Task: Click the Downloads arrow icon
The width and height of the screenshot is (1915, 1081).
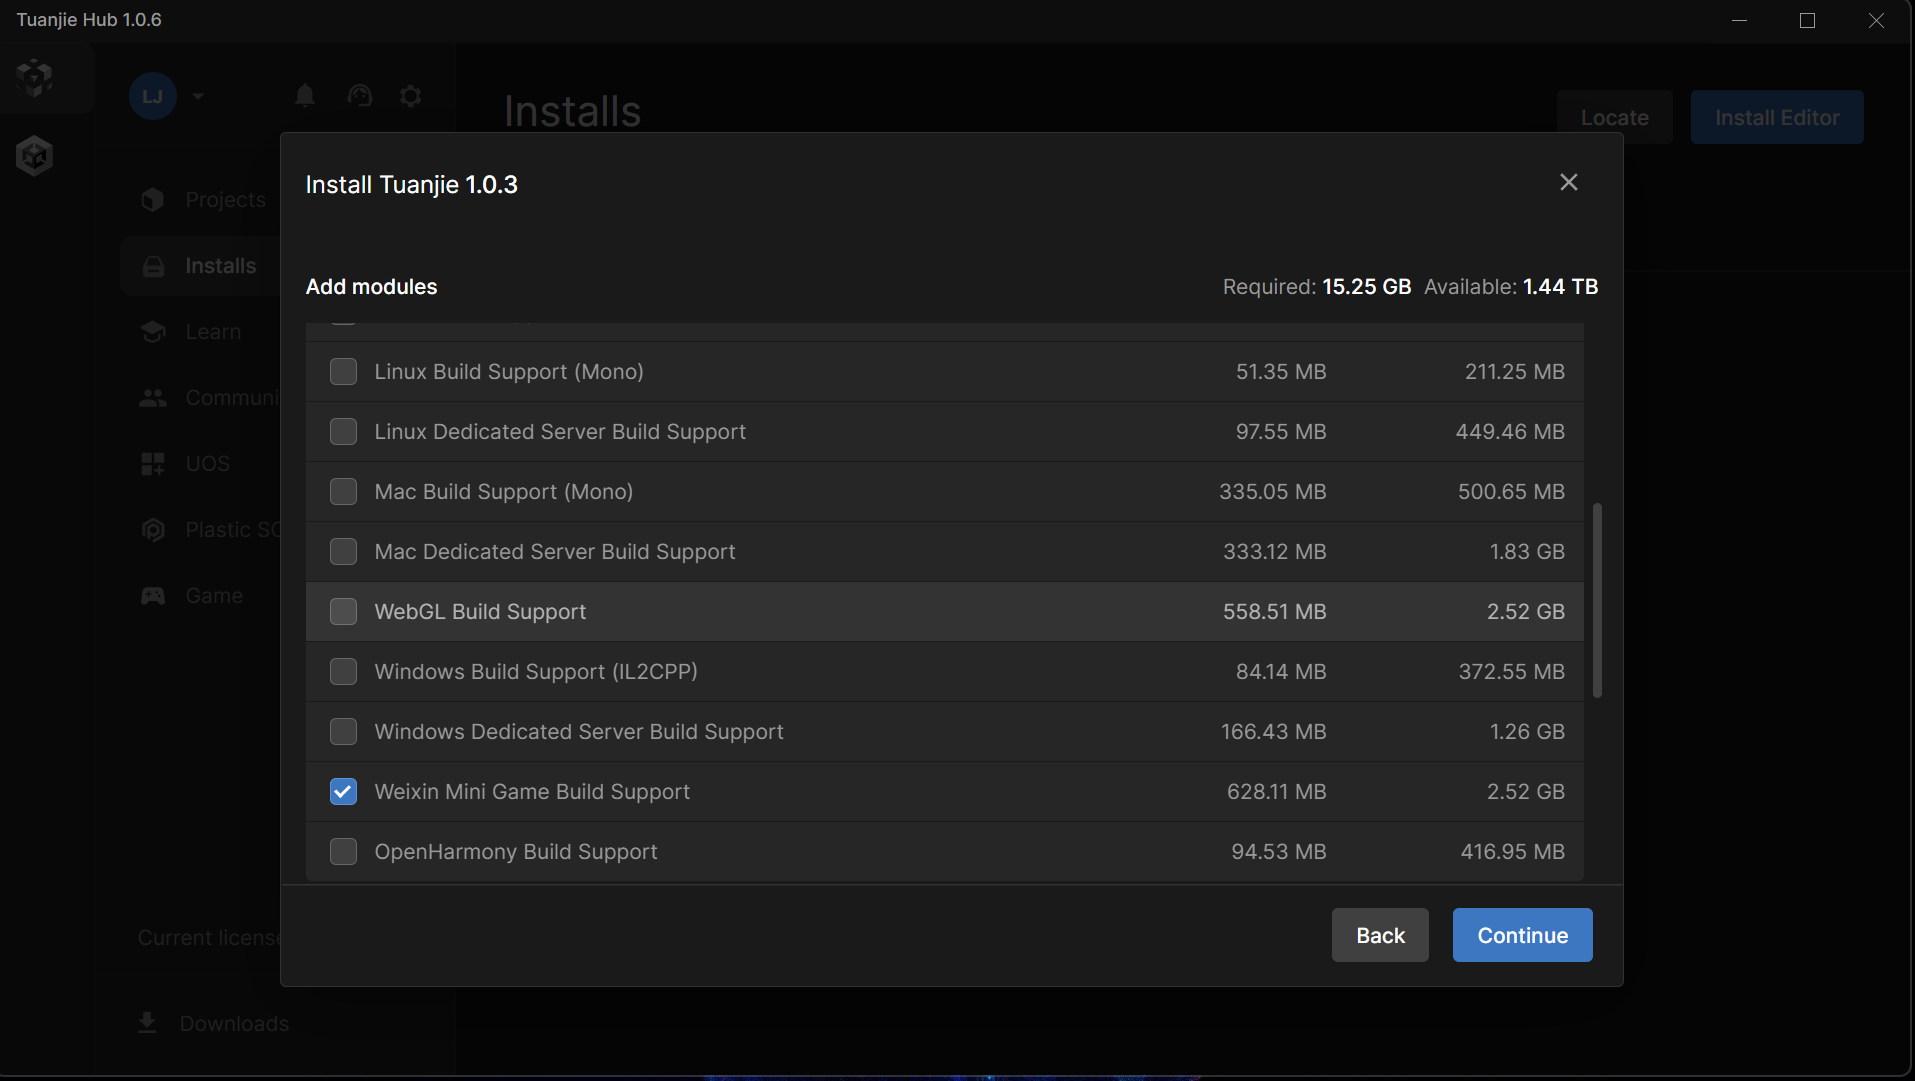Action: (147, 1023)
